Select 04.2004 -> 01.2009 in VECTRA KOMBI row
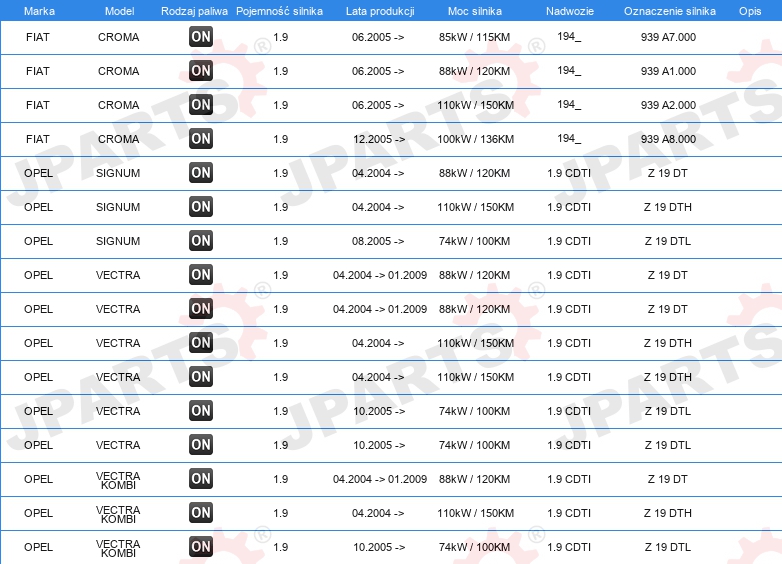The image size is (782, 564). coord(380,479)
